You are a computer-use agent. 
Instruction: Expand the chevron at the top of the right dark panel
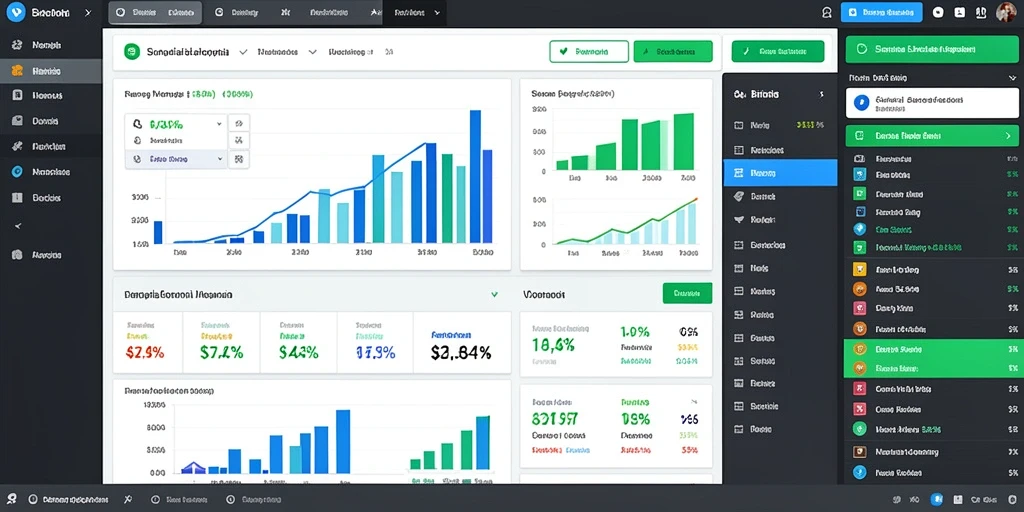[1013, 78]
